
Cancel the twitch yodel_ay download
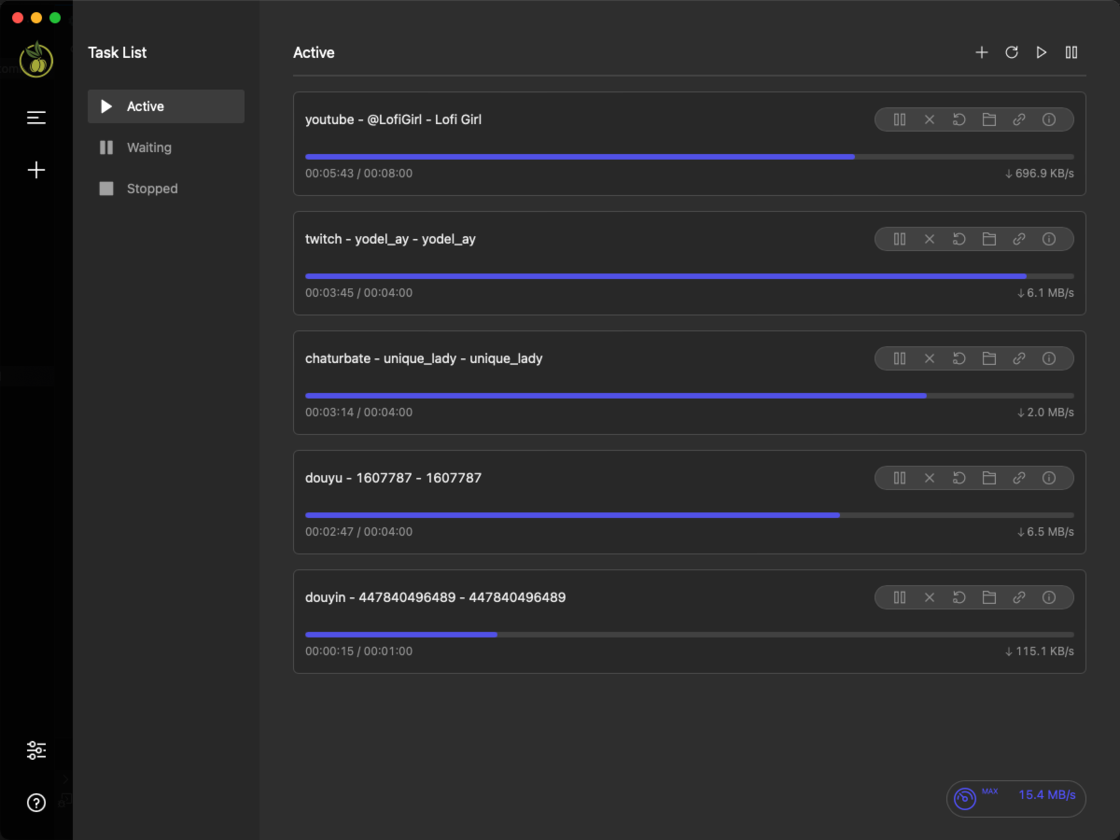click(929, 239)
